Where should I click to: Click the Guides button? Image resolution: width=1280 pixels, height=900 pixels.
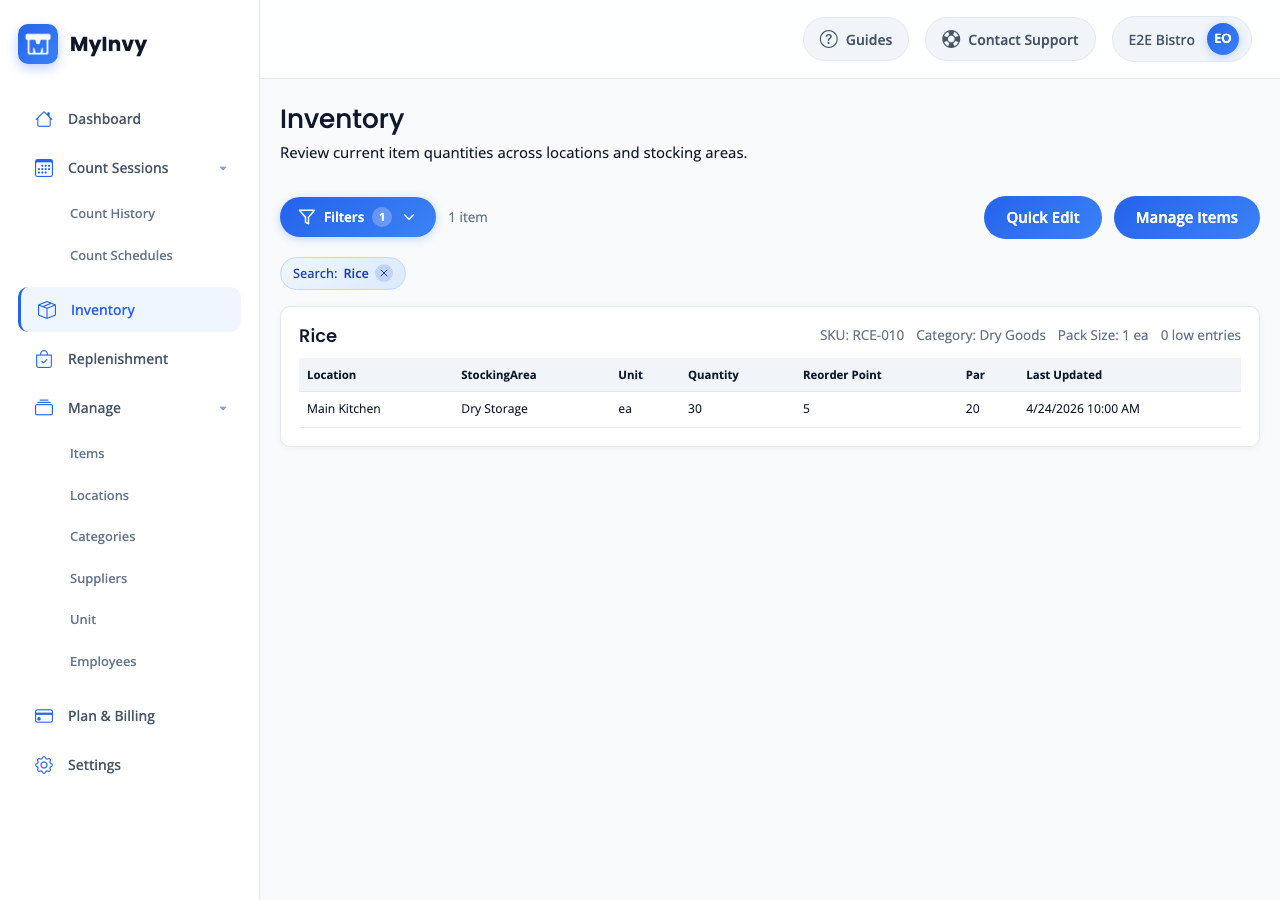pyautogui.click(x=856, y=39)
